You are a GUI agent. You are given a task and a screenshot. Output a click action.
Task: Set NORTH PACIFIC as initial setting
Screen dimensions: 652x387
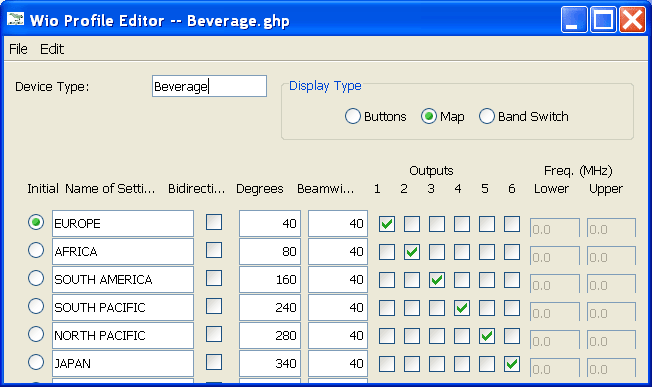pos(36,334)
